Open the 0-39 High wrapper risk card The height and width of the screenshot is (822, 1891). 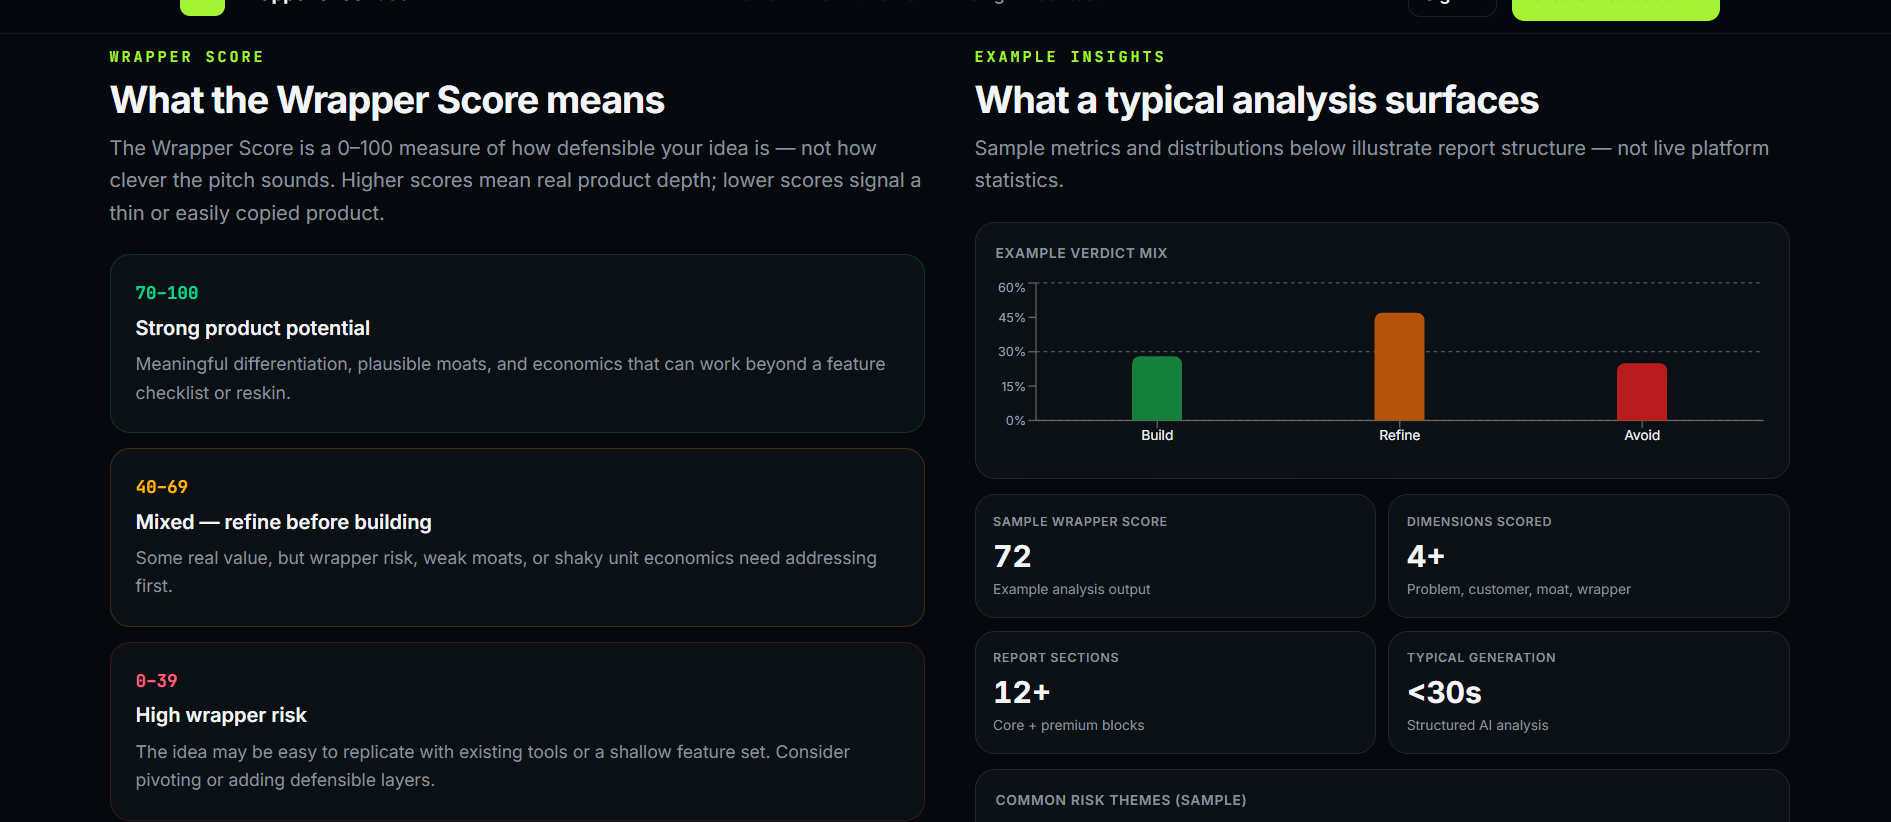coord(517,731)
